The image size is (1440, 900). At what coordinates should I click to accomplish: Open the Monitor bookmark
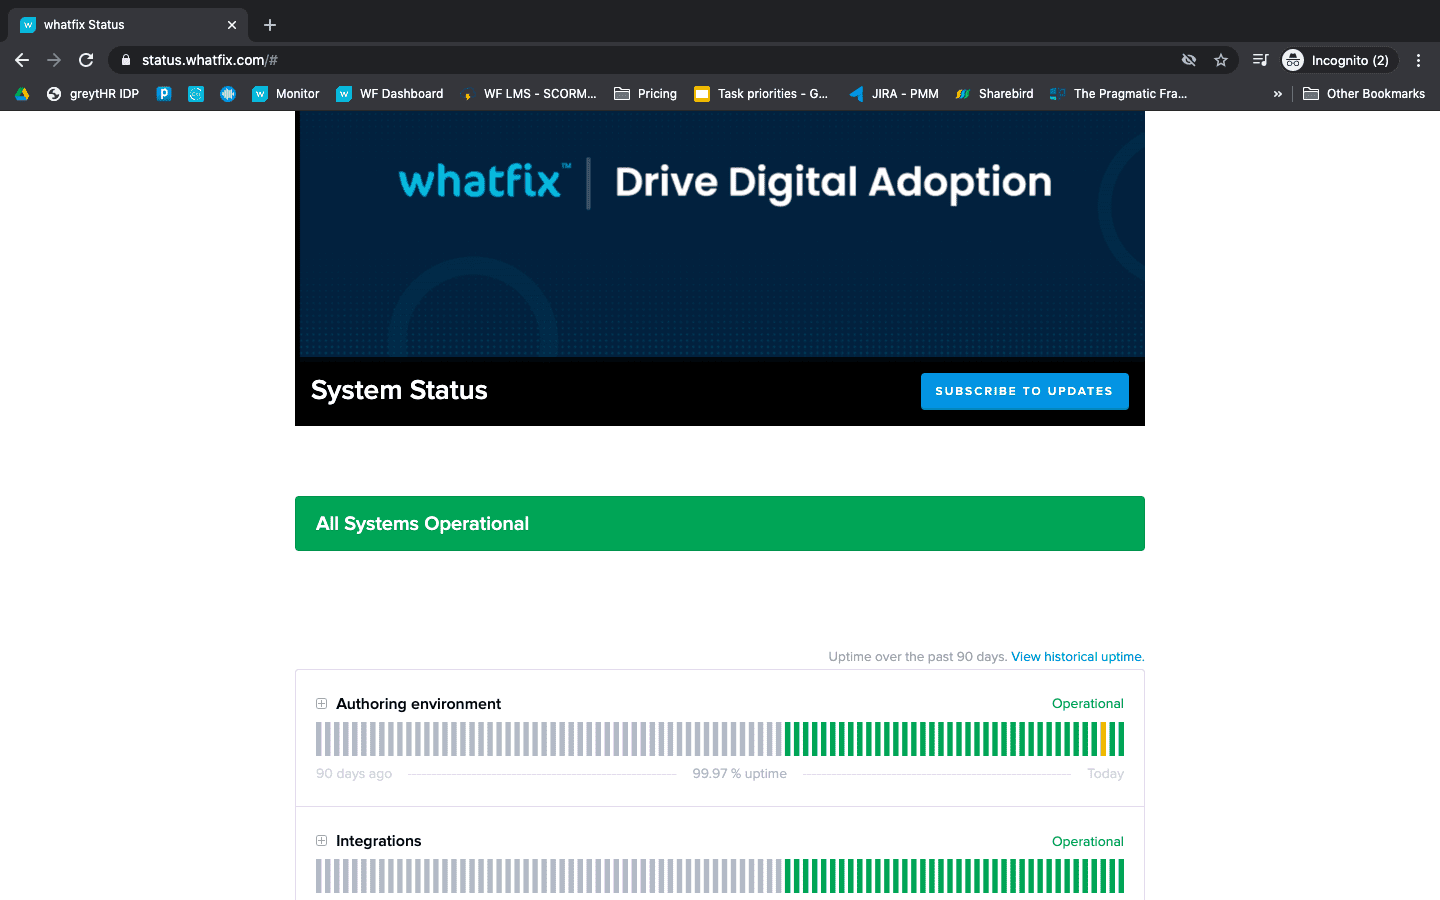(286, 94)
